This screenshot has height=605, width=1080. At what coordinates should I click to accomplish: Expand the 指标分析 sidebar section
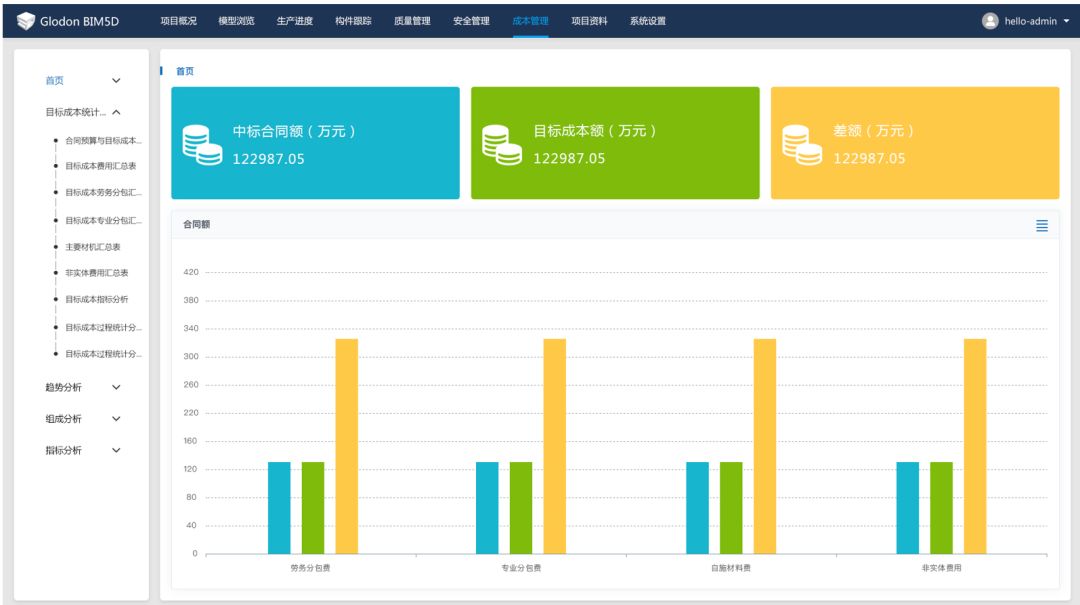(116, 451)
